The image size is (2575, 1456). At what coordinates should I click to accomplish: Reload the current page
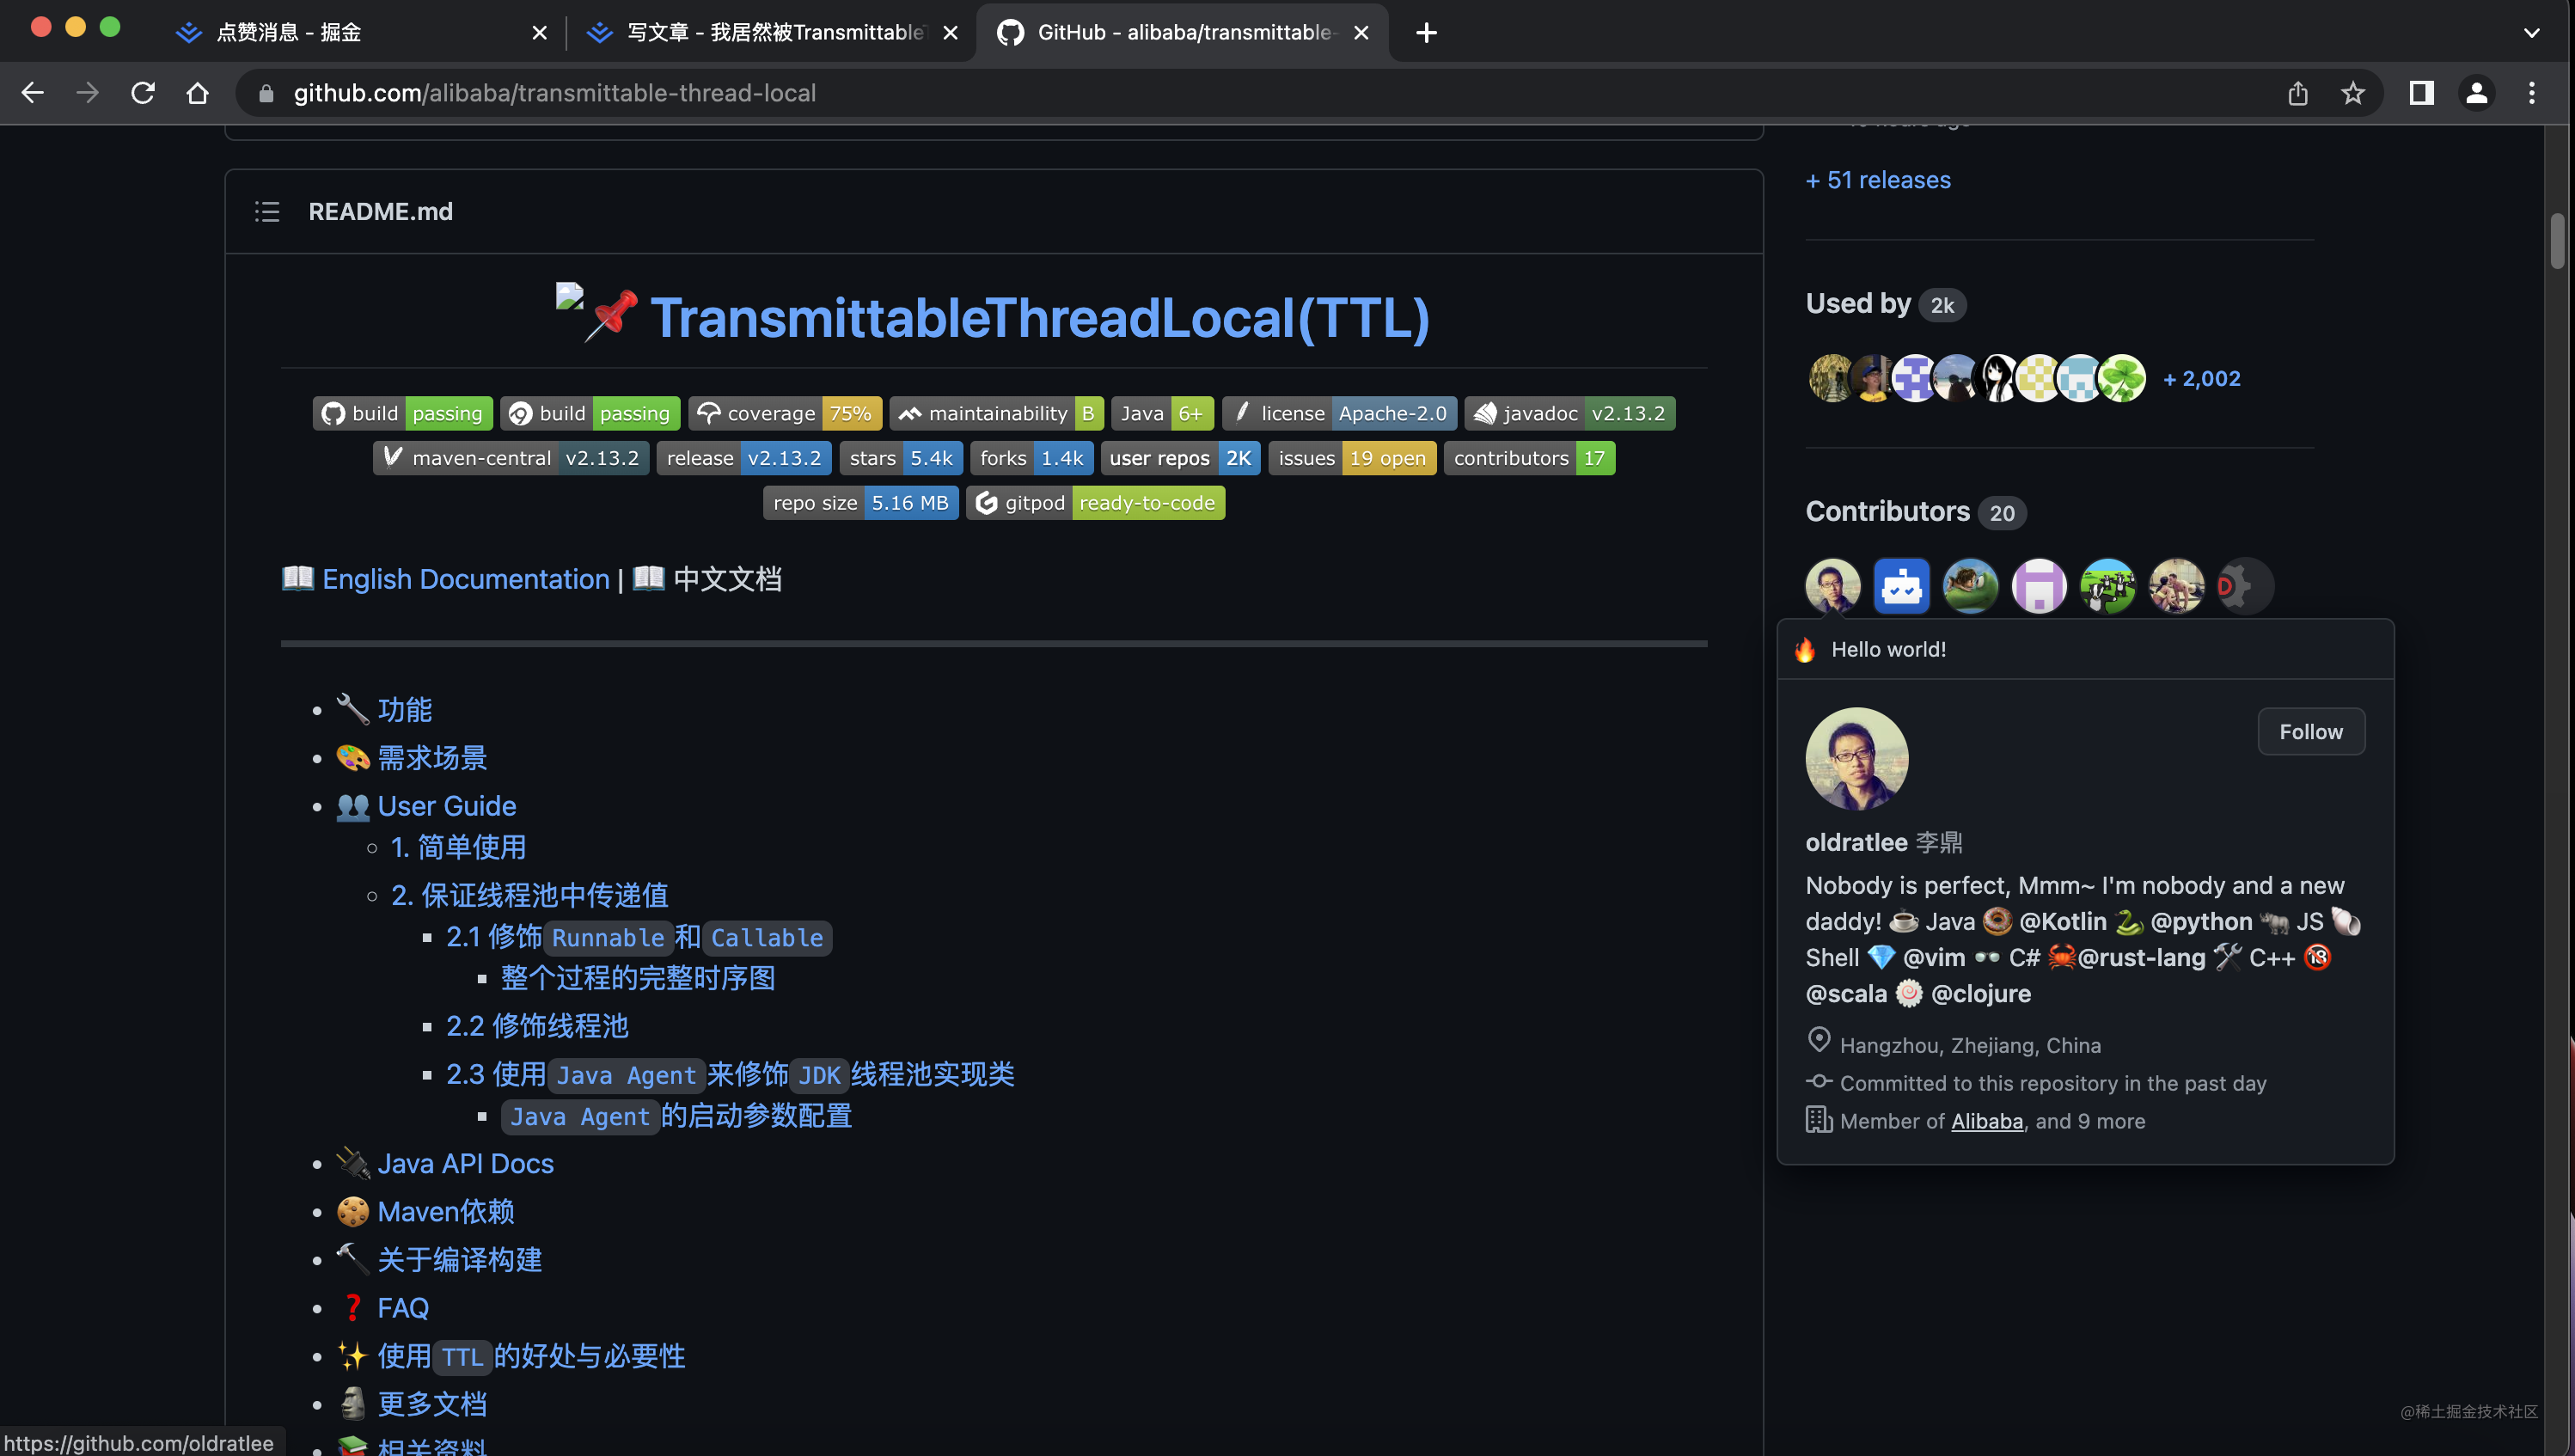pyautogui.click(x=143, y=92)
